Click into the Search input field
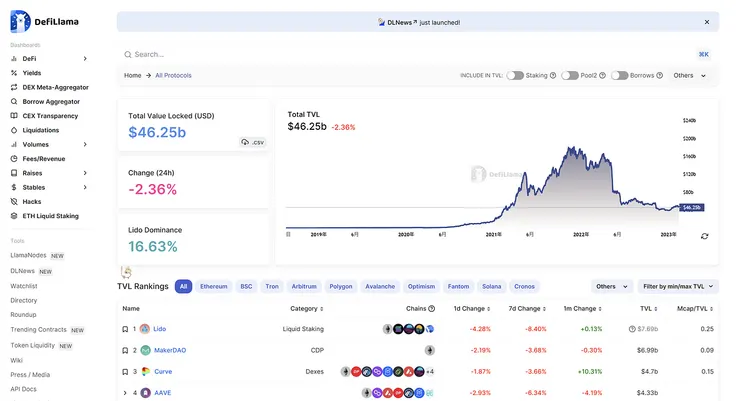 pos(400,54)
